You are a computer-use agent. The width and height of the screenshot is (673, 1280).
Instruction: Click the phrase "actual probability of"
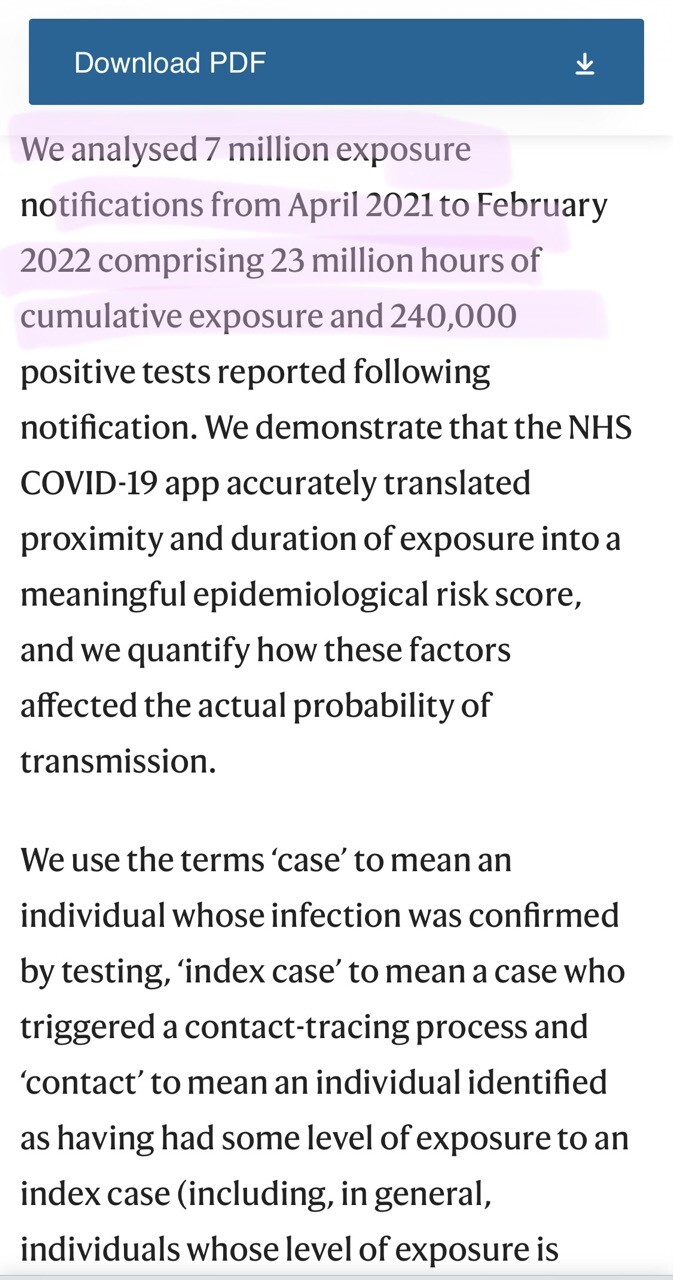(336, 705)
